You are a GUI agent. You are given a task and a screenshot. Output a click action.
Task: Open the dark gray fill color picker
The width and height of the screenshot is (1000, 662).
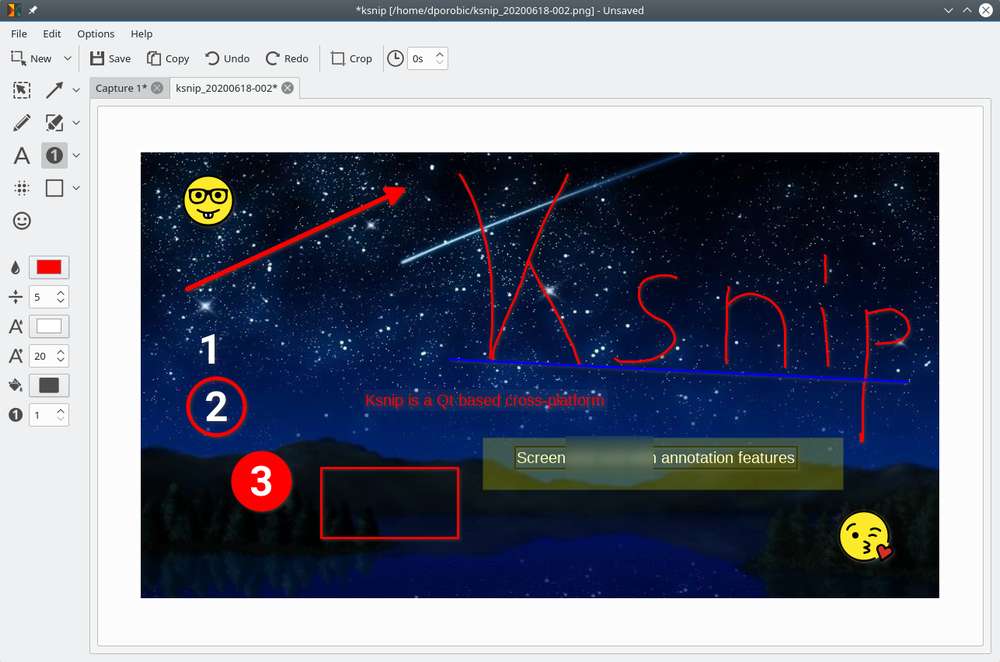[x=49, y=385]
